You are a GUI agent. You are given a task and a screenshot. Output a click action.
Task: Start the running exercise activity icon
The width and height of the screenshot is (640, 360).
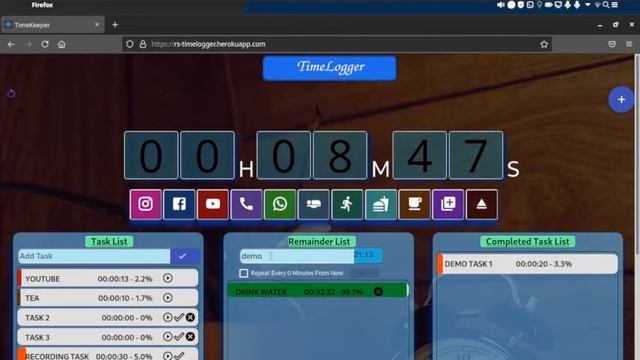pyautogui.click(x=347, y=204)
